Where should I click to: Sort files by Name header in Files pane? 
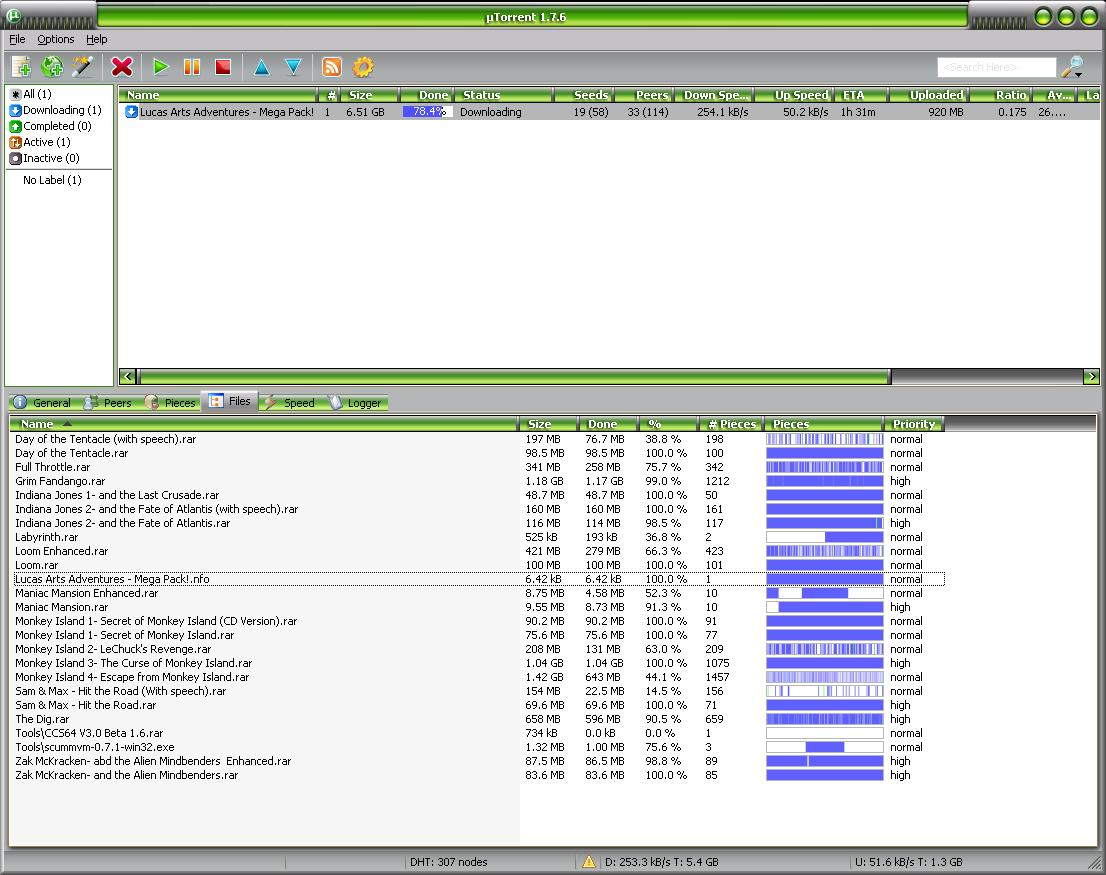click(264, 424)
